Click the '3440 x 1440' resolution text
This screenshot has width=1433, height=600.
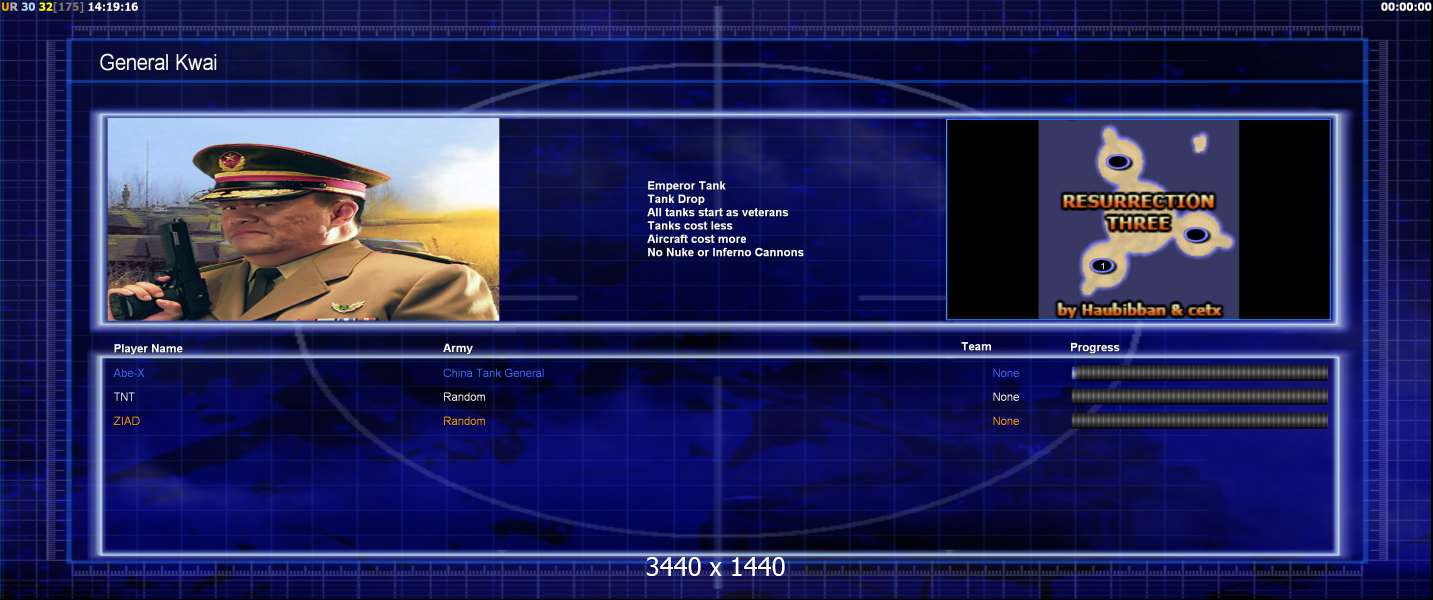tap(716, 567)
